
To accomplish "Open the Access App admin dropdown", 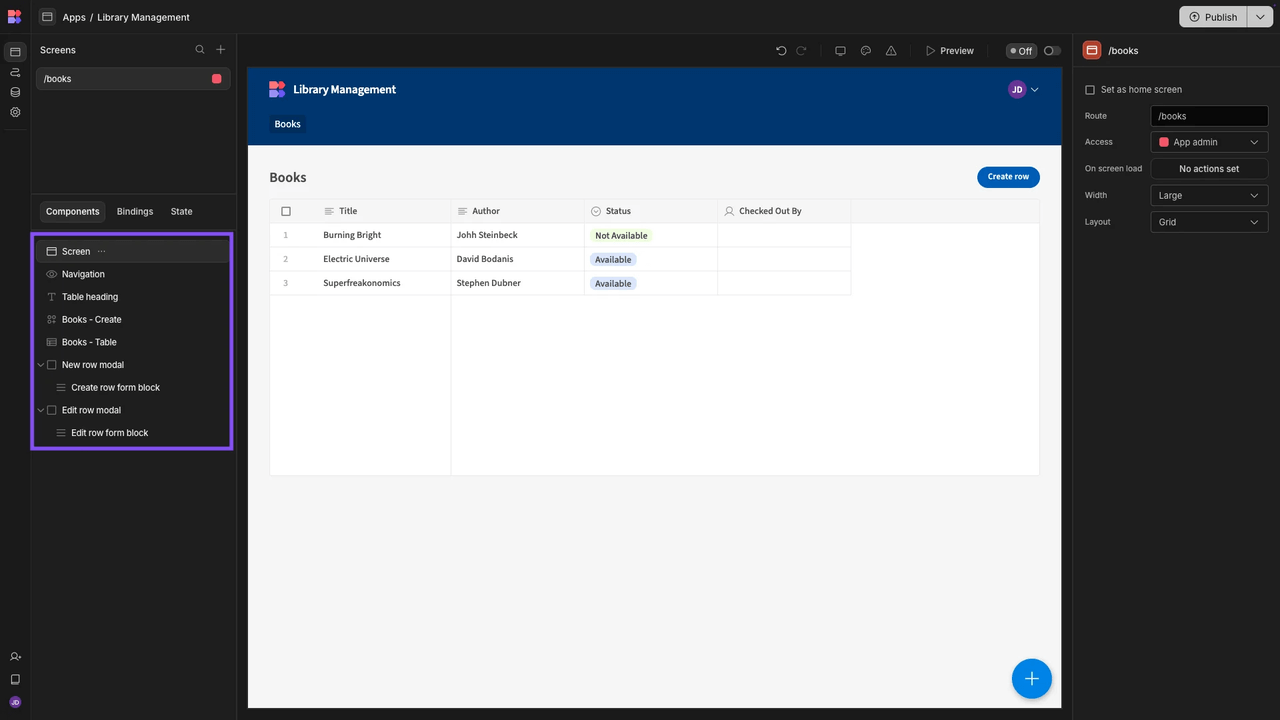I will [1209, 142].
